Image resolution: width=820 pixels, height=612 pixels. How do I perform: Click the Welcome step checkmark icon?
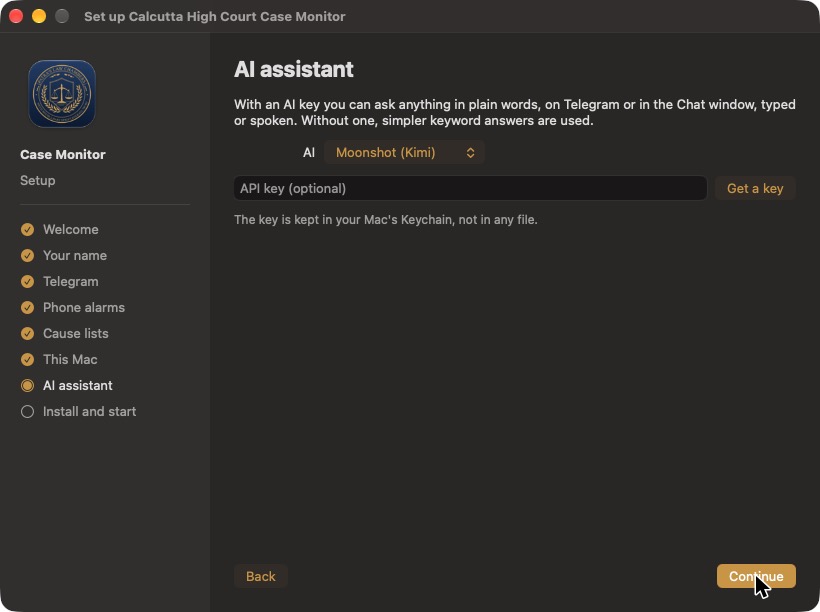click(27, 230)
